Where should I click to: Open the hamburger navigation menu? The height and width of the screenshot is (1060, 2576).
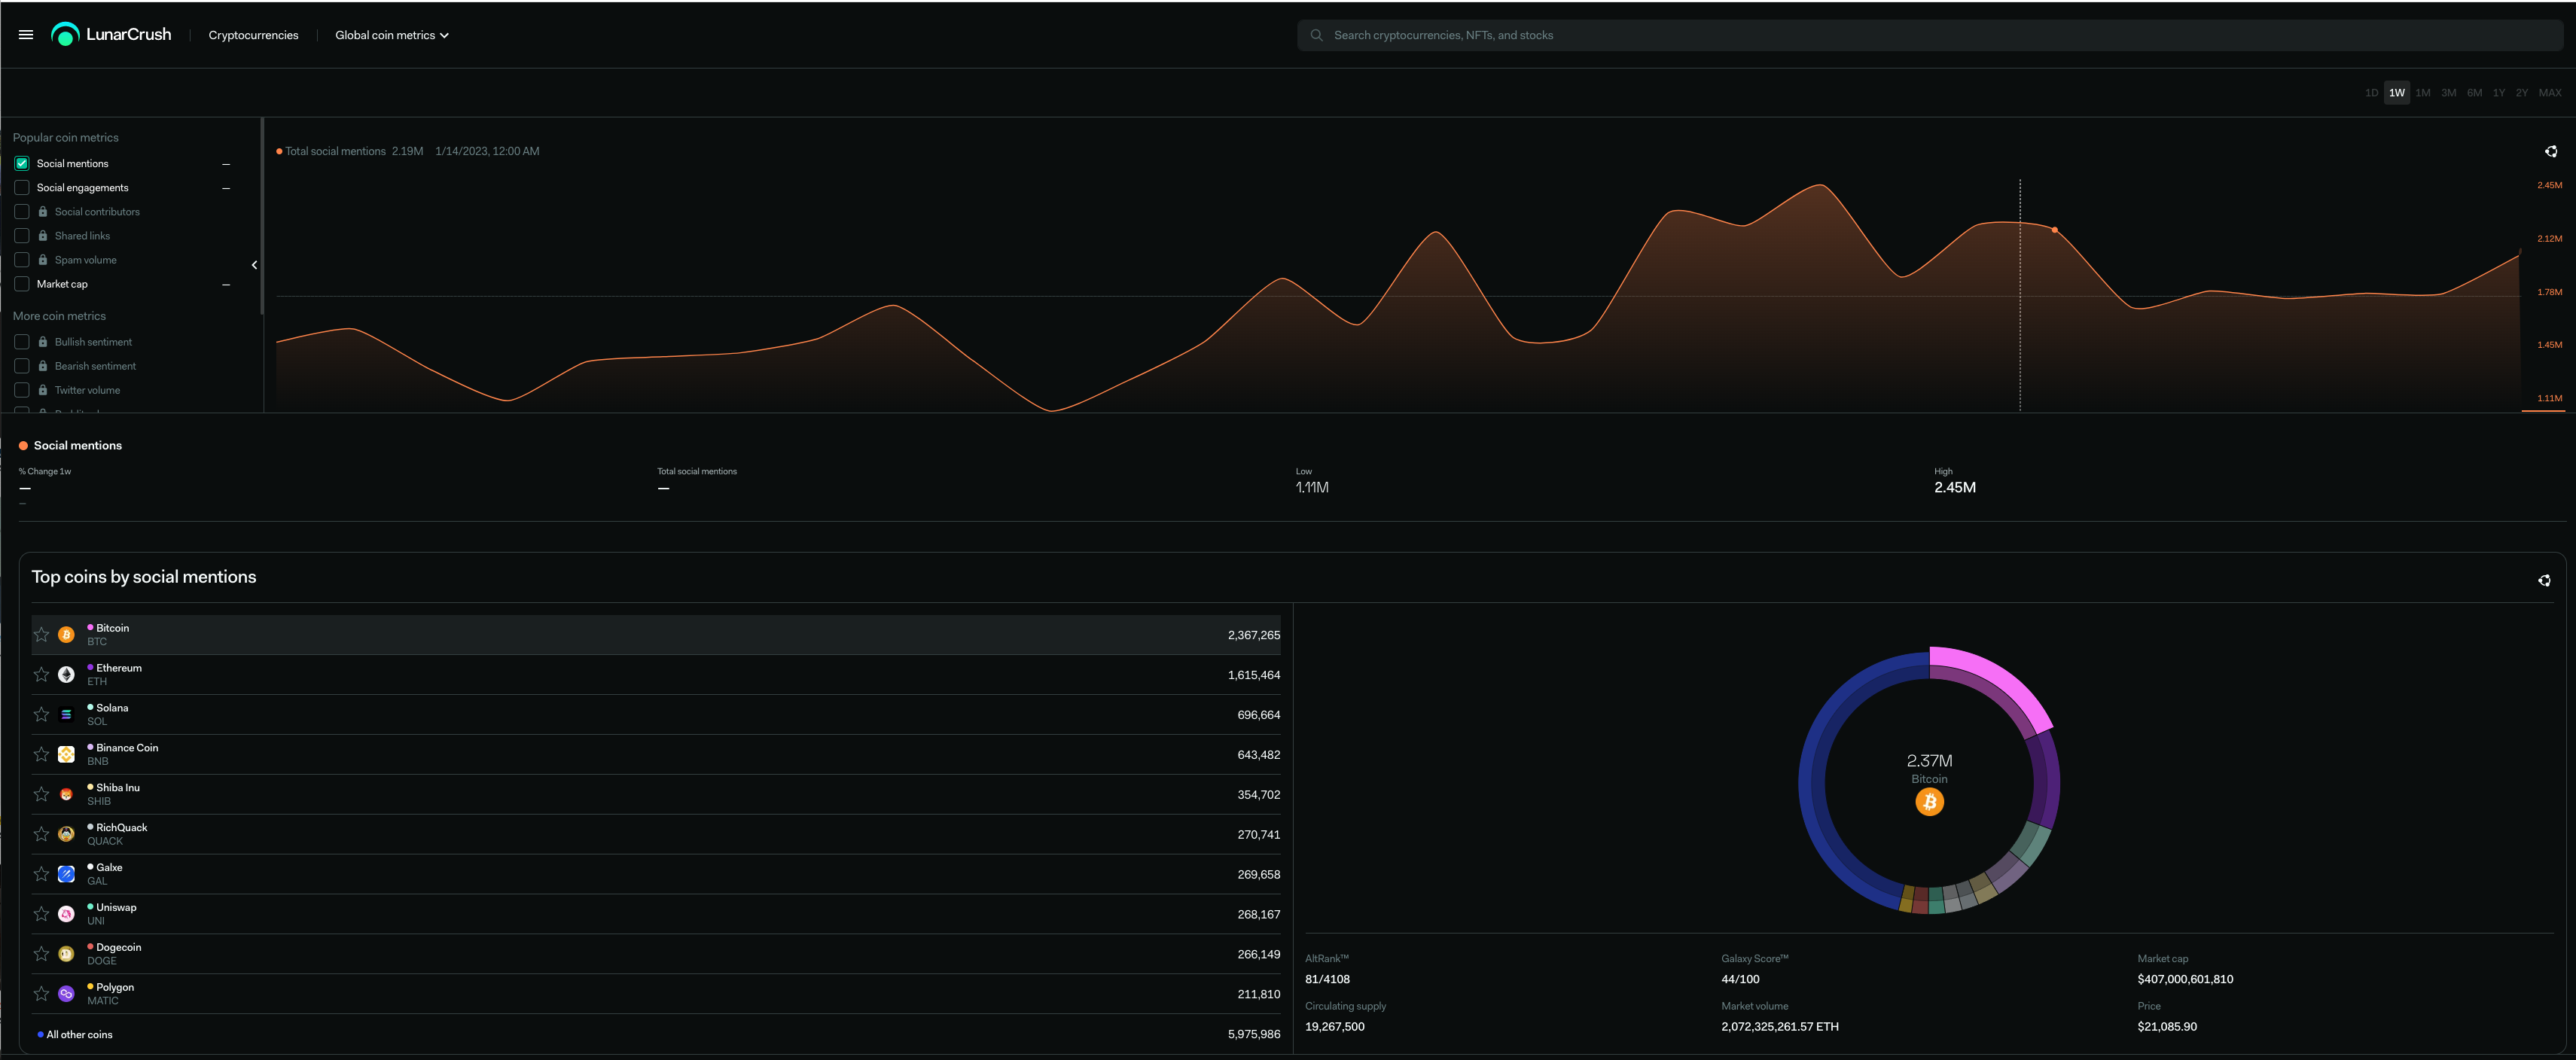click(26, 35)
